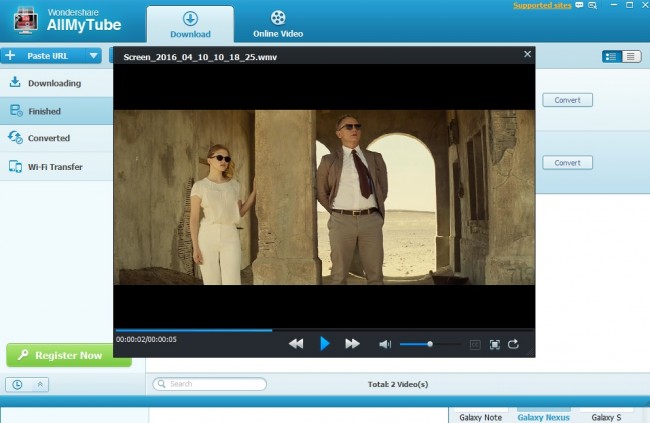
Task: Select the Galaxy S device
Action: click(606, 417)
